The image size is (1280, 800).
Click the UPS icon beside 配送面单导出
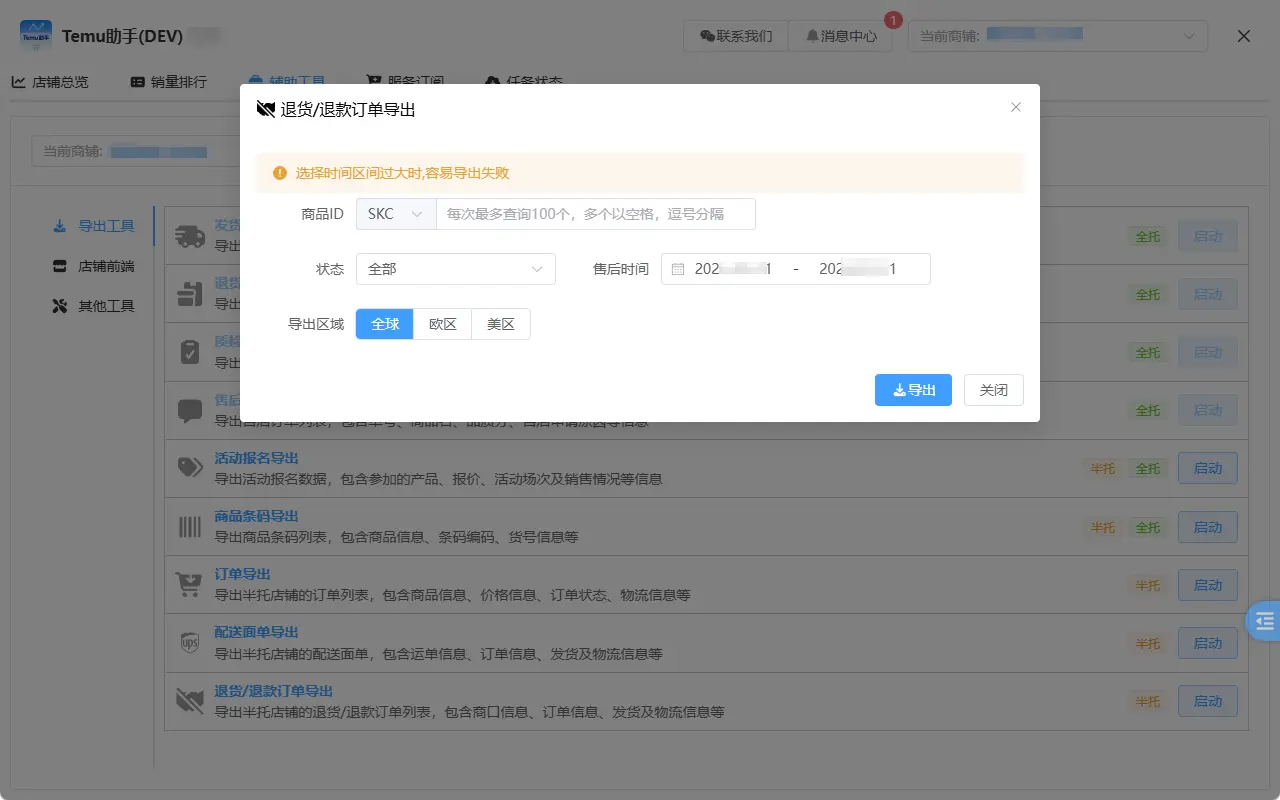(x=190, y=643)
